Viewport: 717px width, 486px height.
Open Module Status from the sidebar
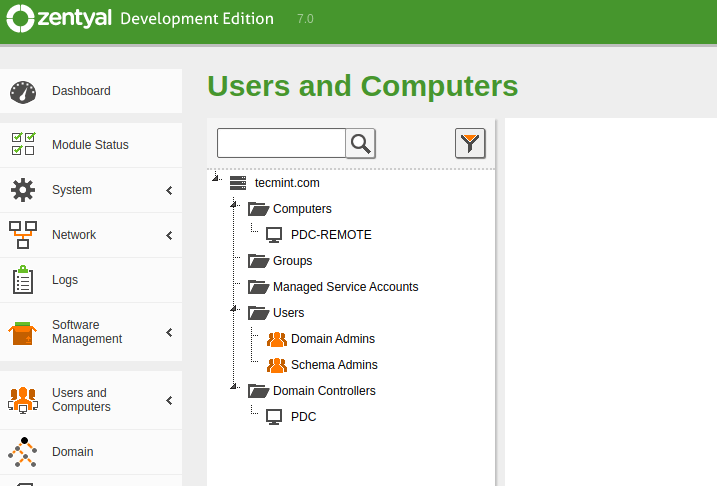click(91, 145)
